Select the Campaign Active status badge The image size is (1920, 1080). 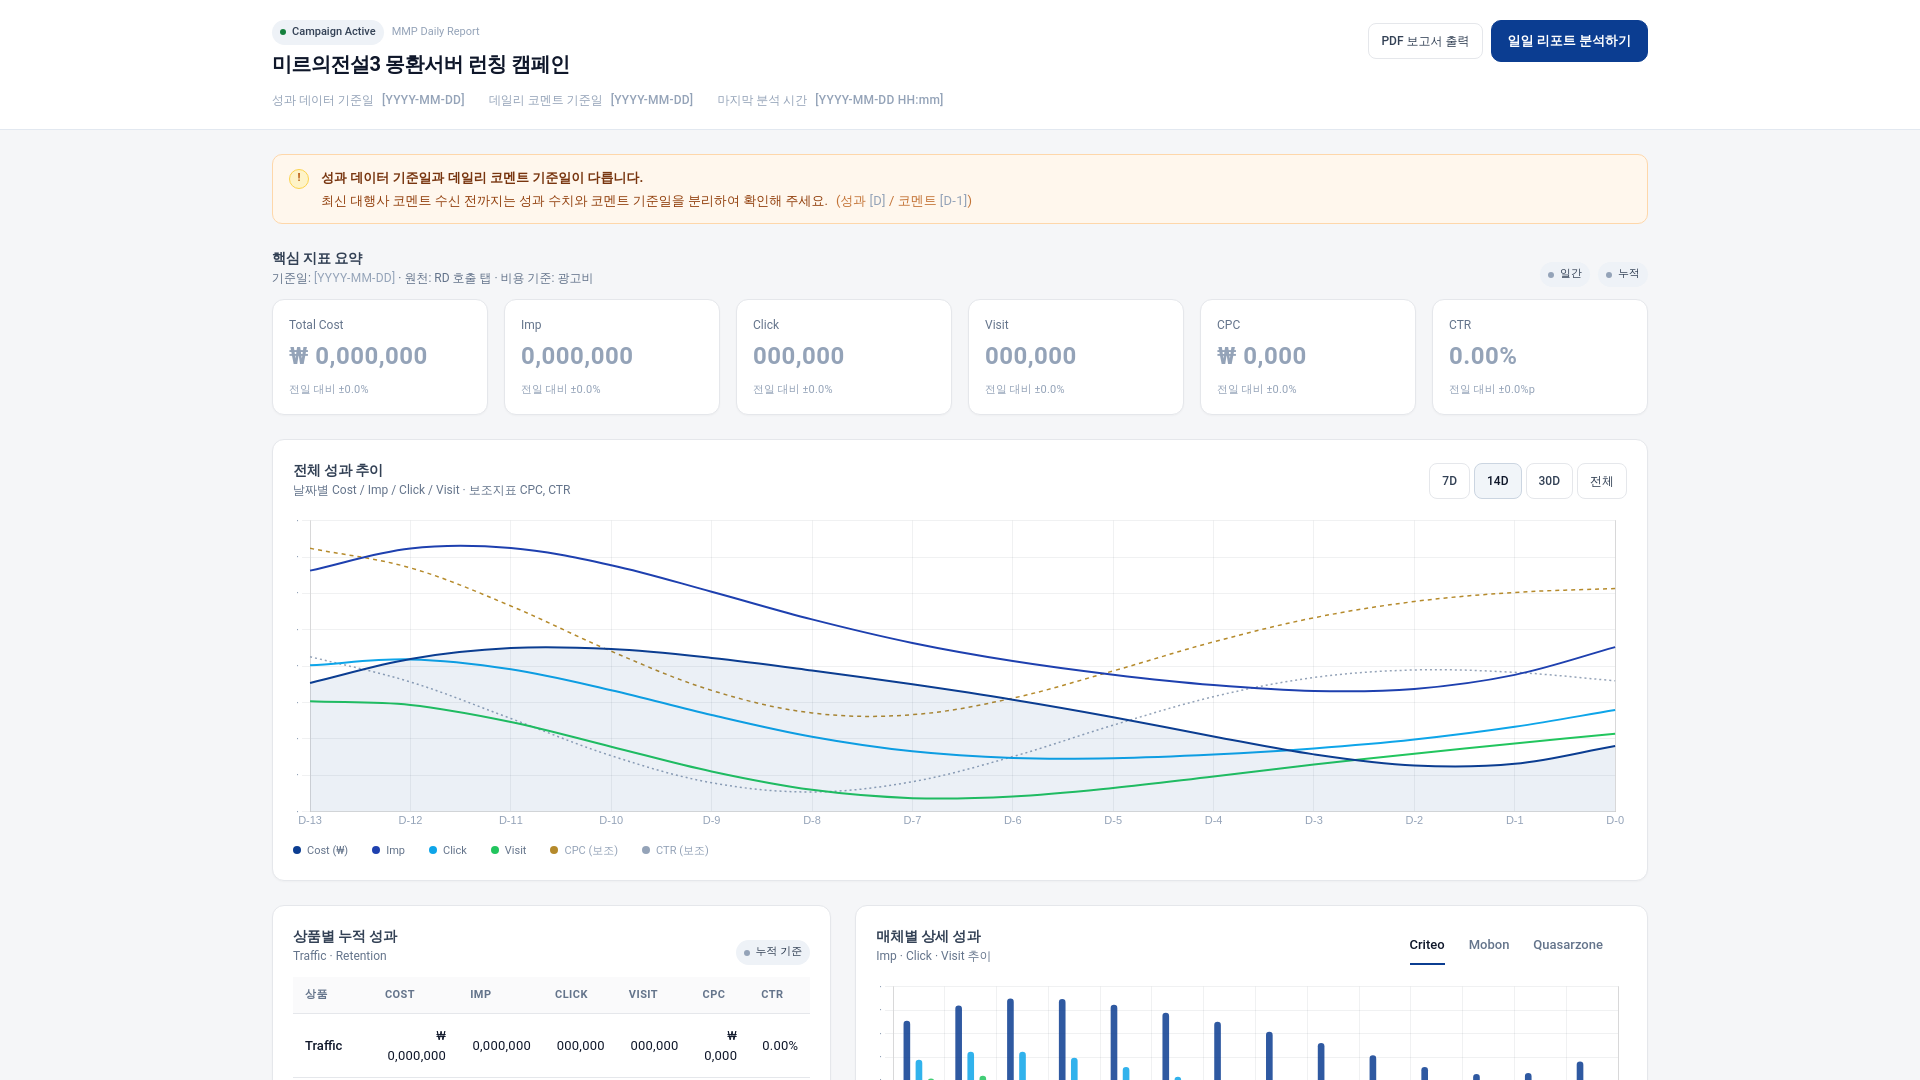328,32
